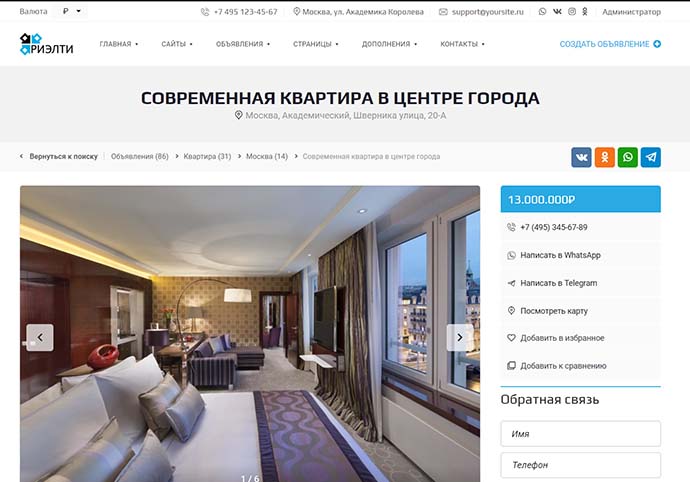
Task: Share listing via Odnoklassniki orange button
Action: (605, 157)
